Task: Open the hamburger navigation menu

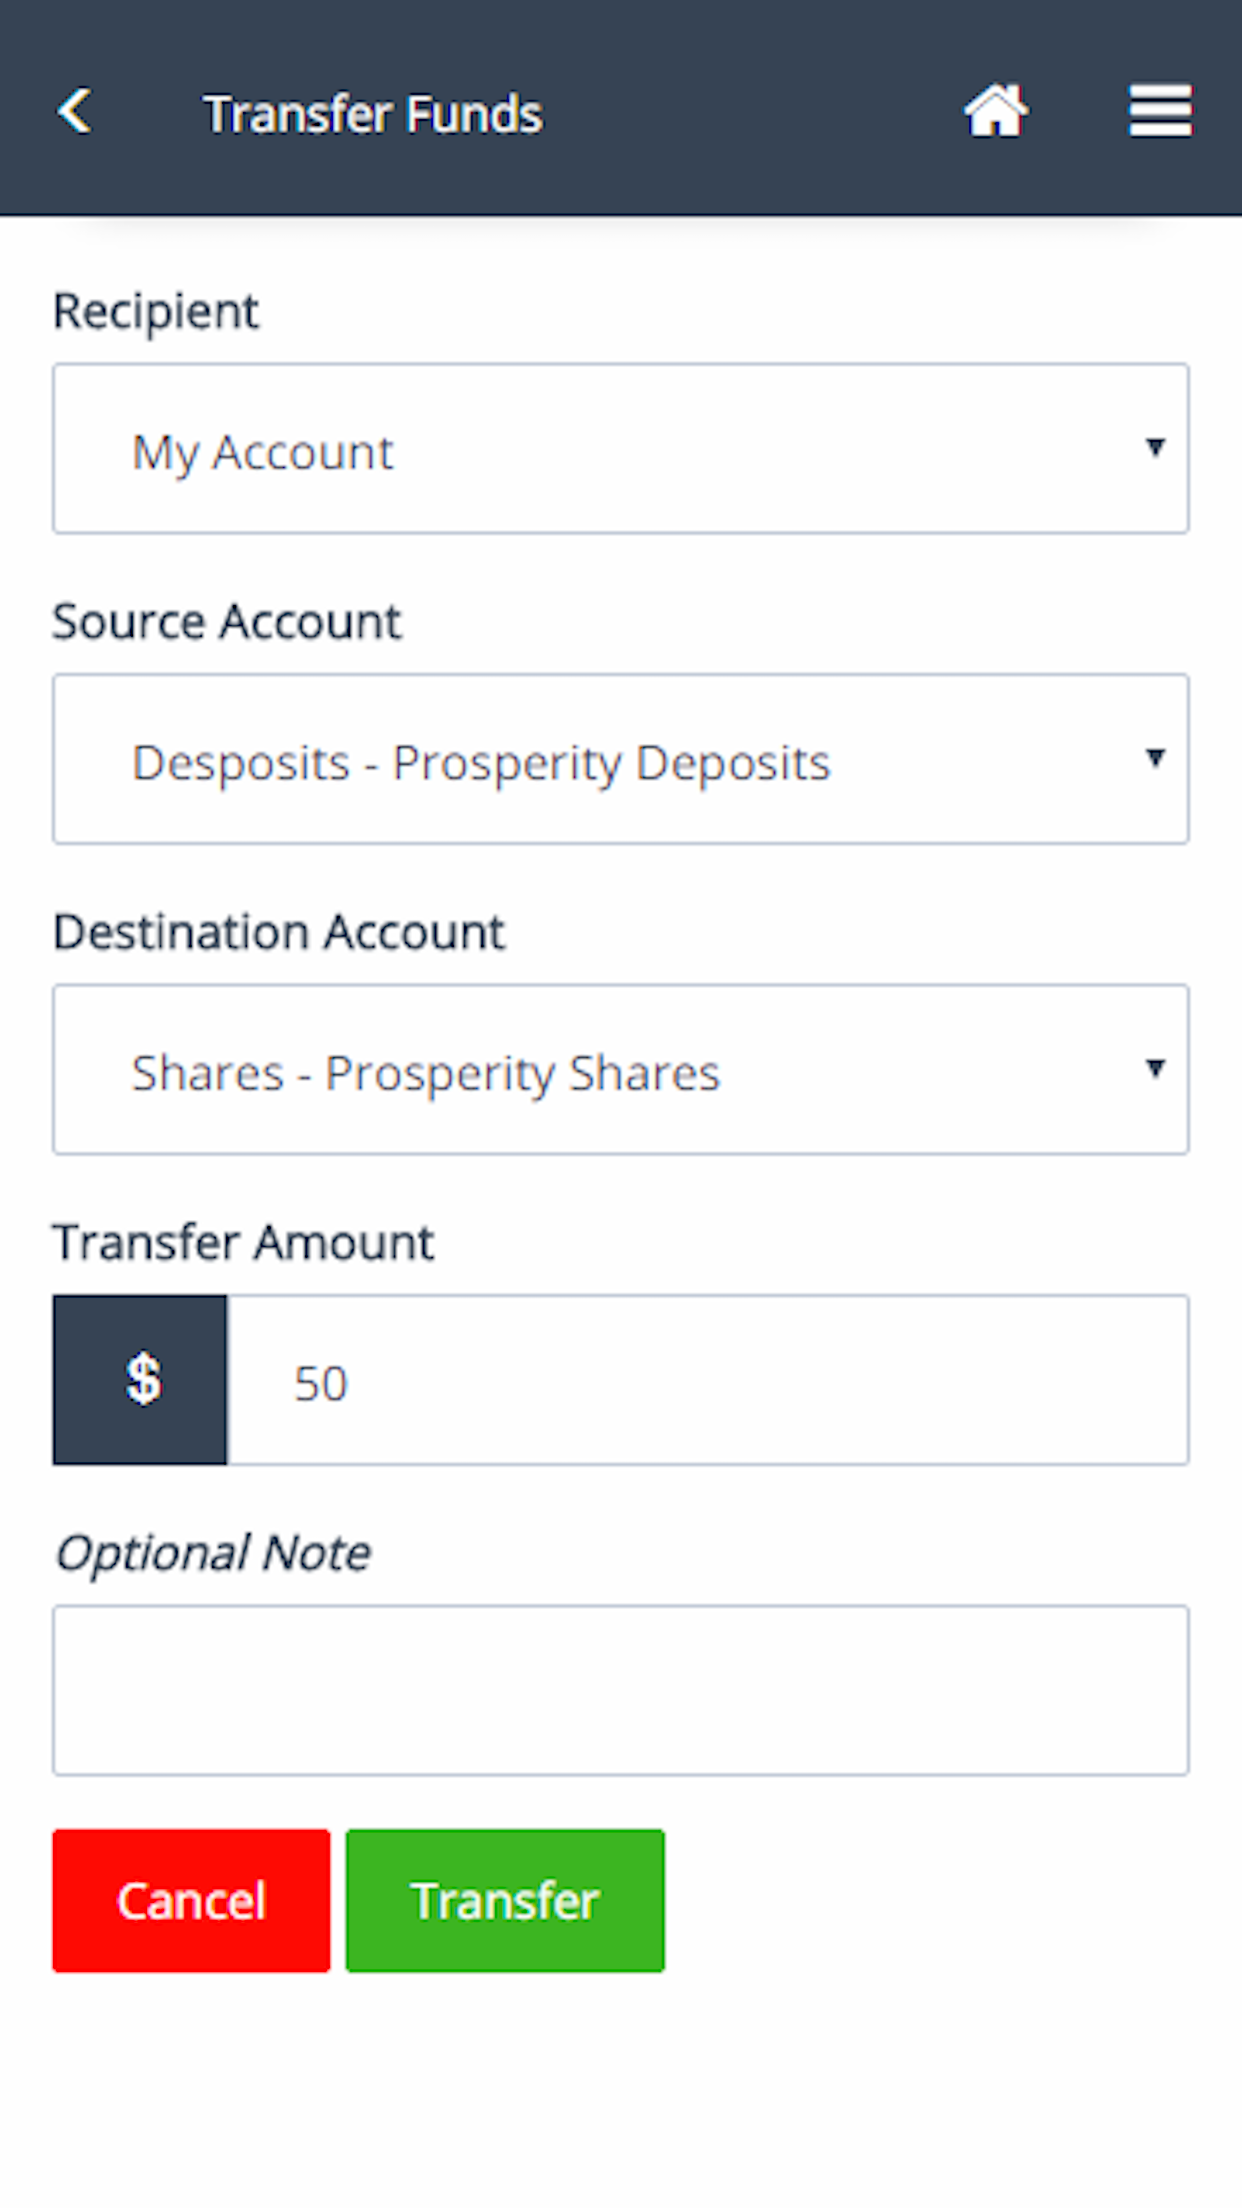Action: (x=1158, y=112)
